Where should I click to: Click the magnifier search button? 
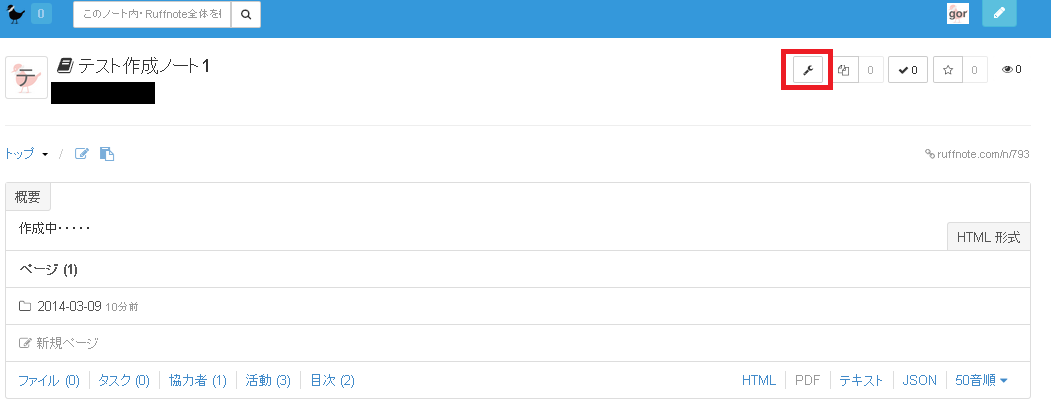tap(246, 15)
